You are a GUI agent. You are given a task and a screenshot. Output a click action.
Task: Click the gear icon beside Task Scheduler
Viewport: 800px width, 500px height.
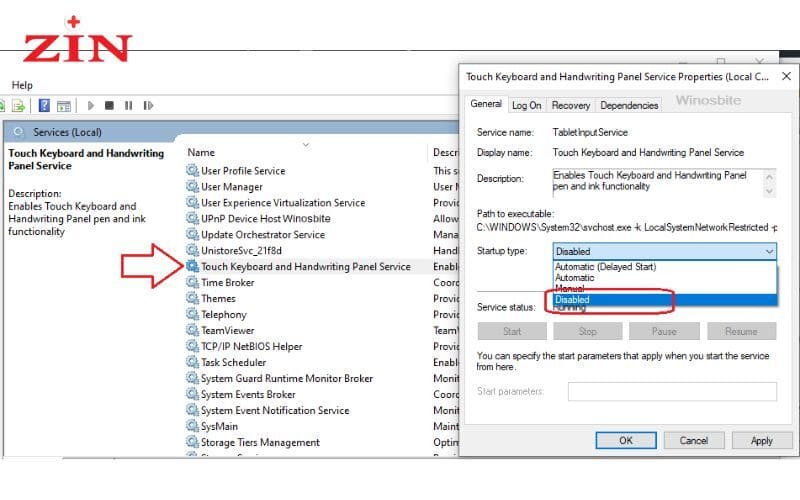coord(192,362)
